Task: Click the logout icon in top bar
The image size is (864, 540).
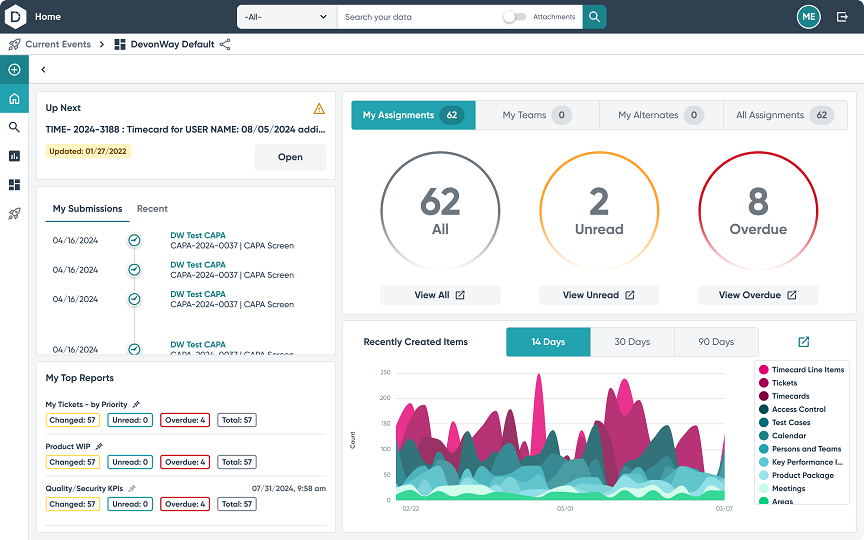Action: 842,17
